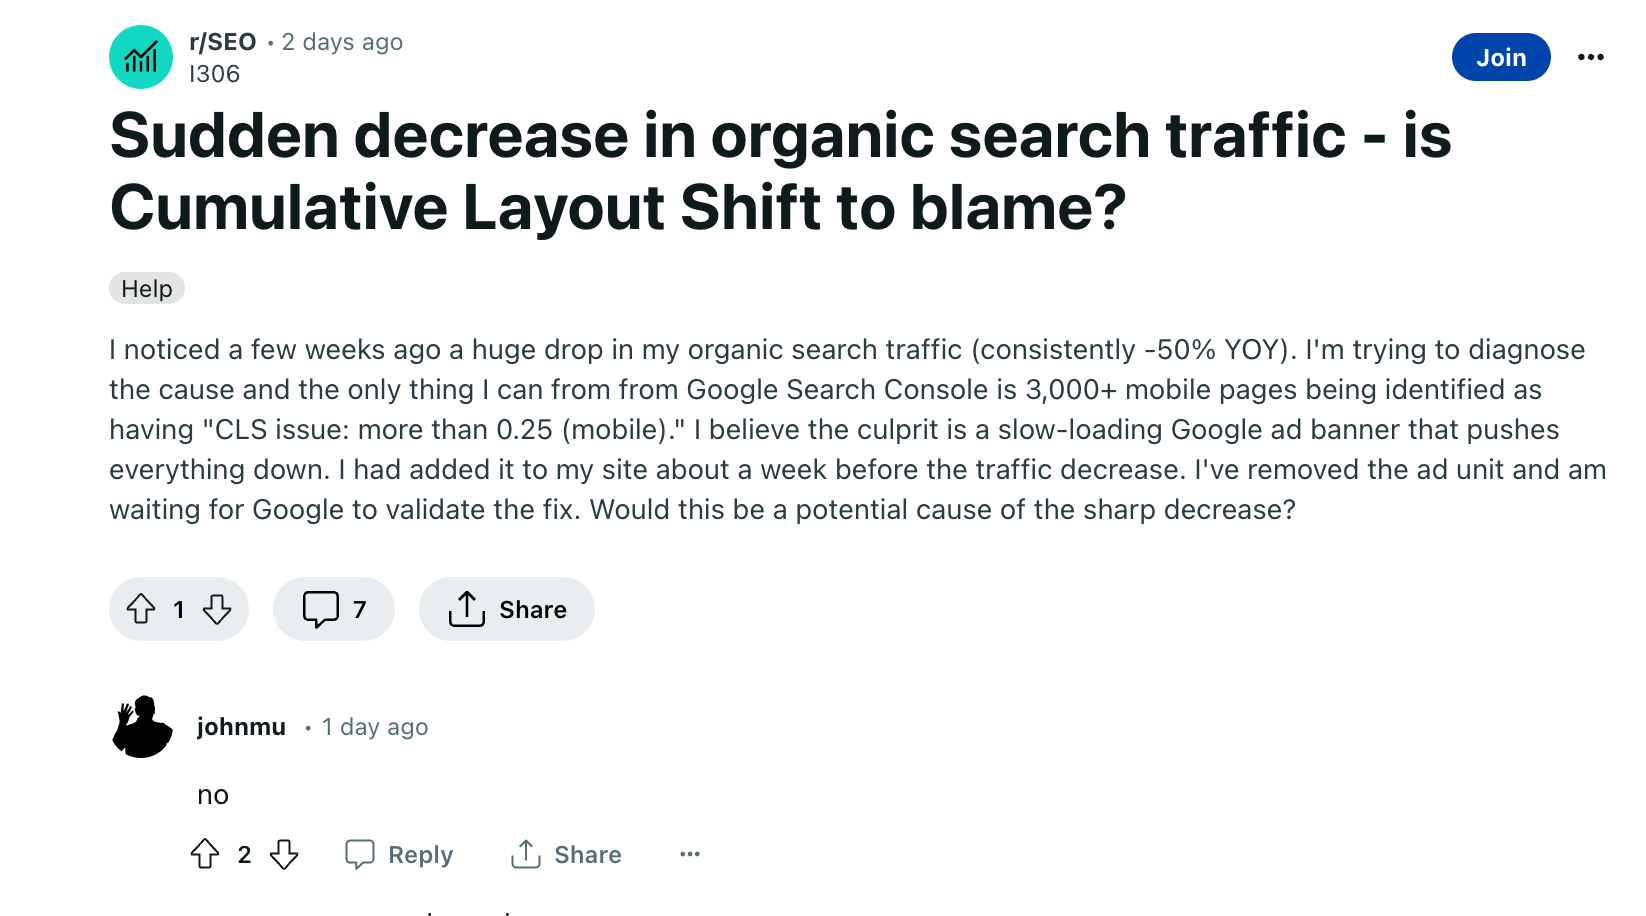Upvote the organic traffic post
Viewport: 1646px width, 916px height.
(141, 609)
